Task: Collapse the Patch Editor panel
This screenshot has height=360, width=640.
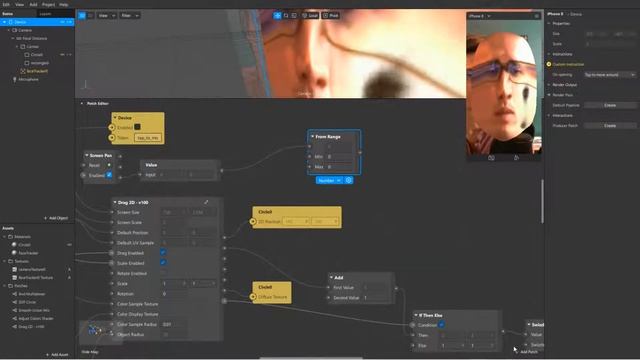Action: coord(82,104)
